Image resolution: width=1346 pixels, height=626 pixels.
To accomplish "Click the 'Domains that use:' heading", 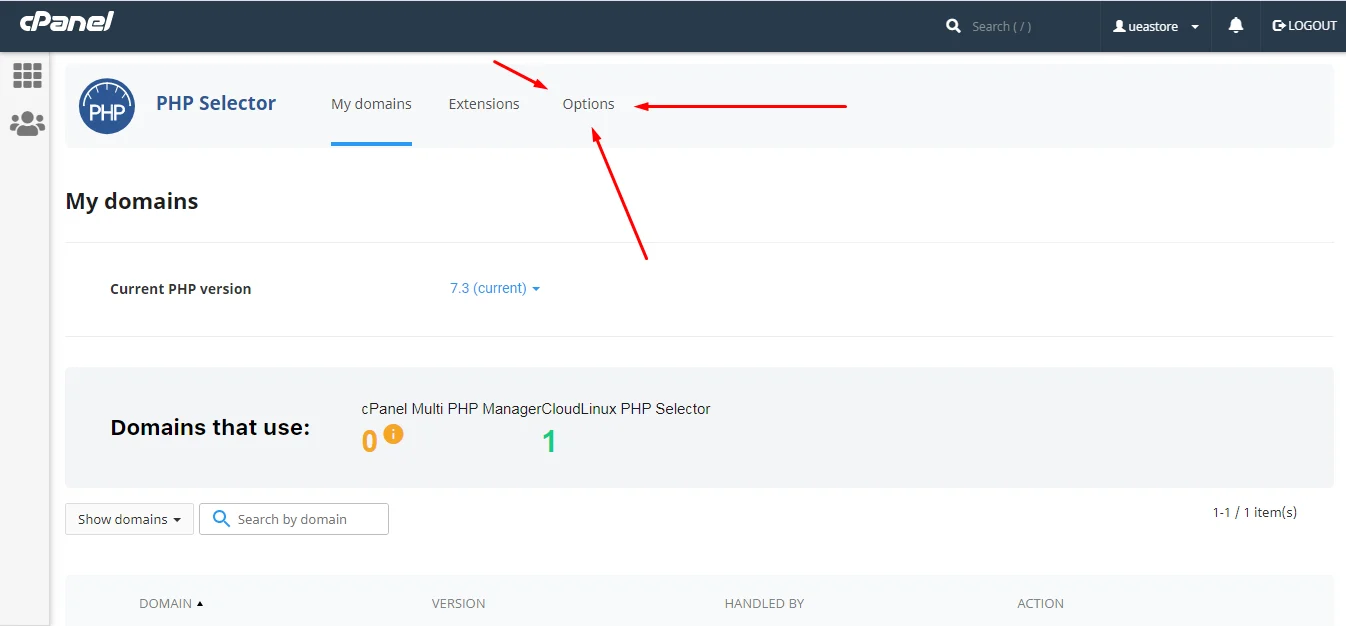I will 210,428.
